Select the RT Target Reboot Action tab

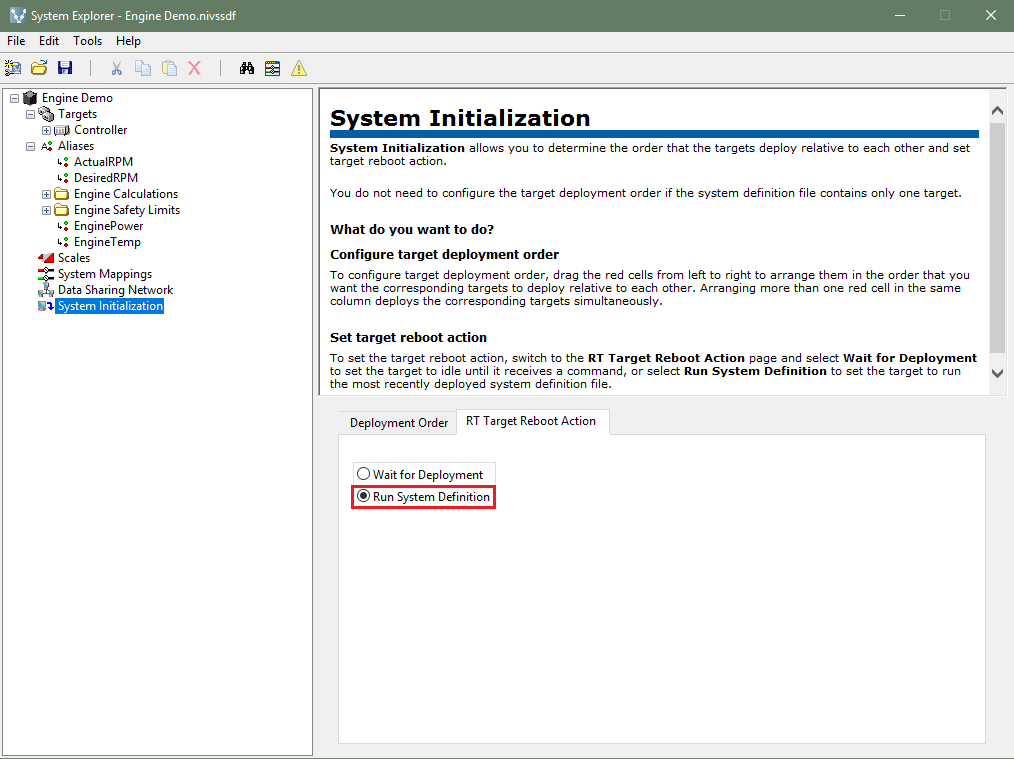[531, 421]
